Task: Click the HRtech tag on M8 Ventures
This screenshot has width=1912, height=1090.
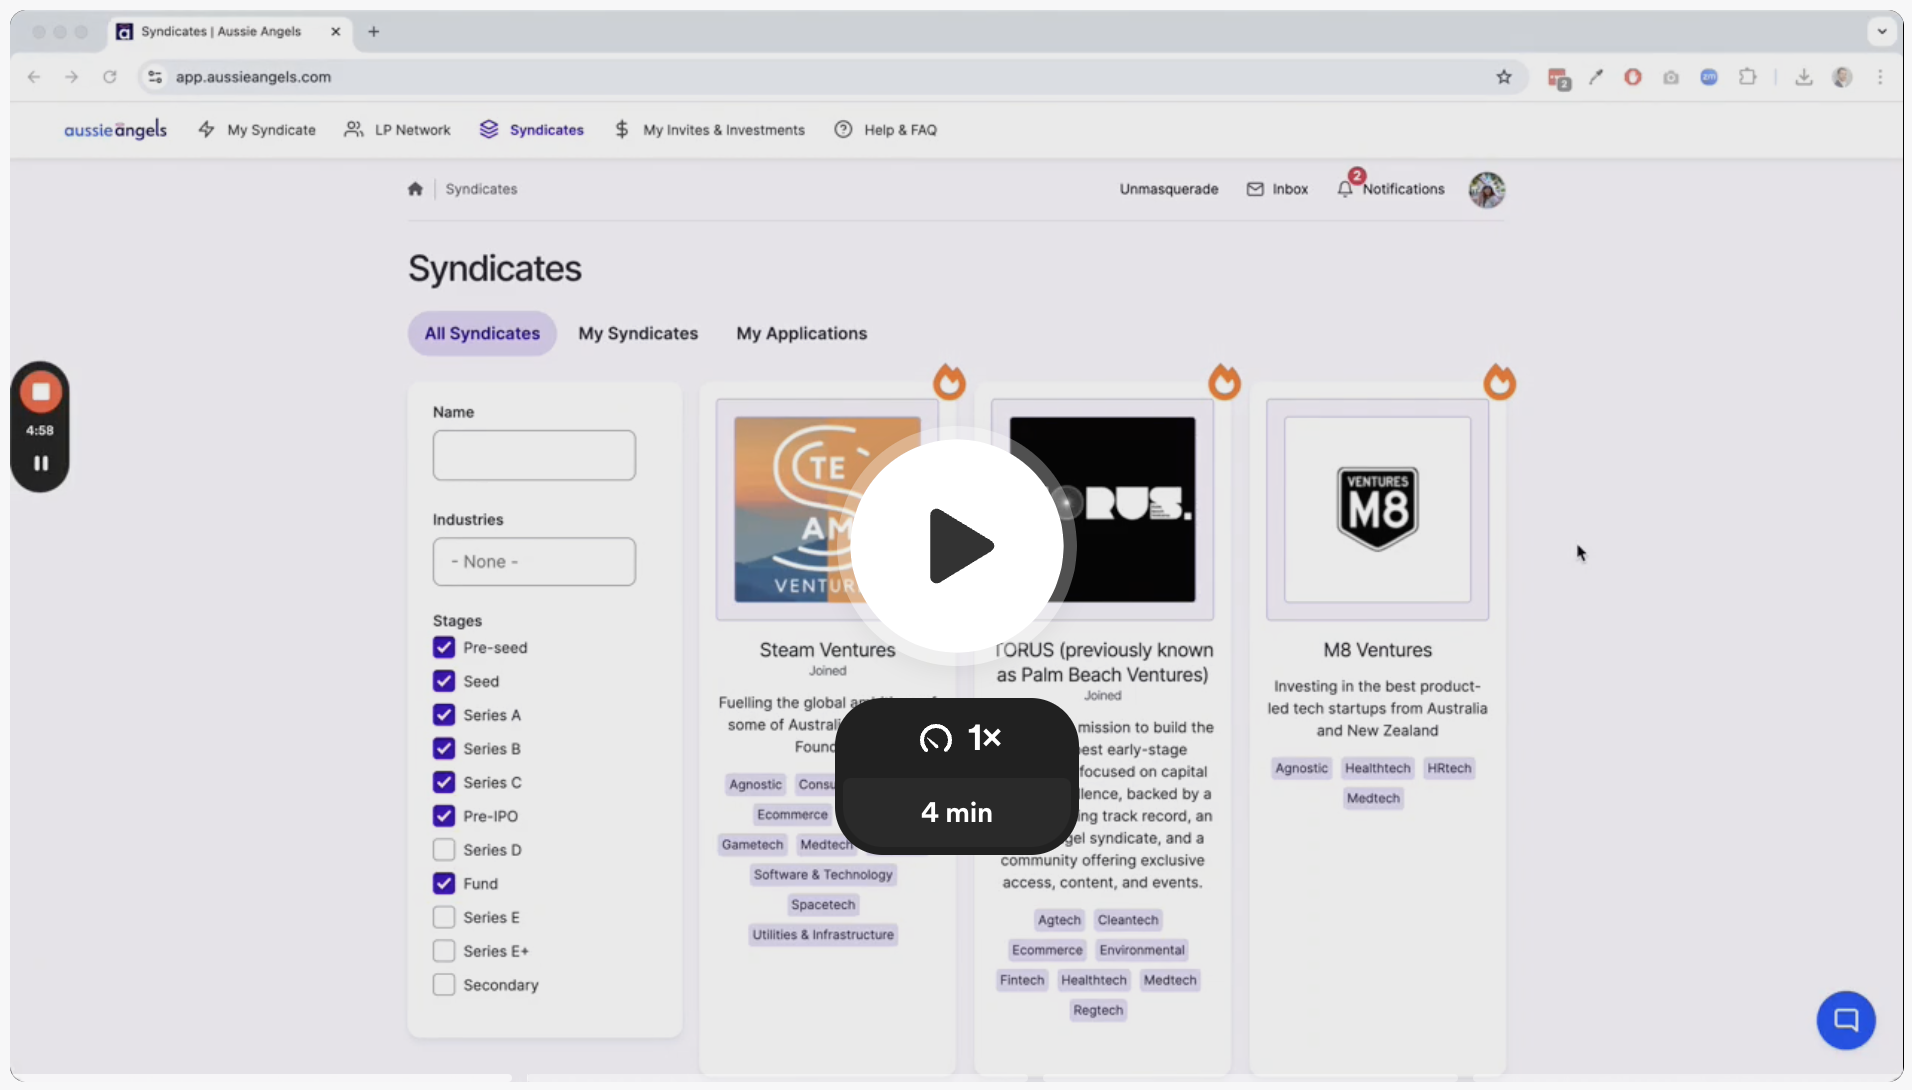Action: [x=1449, y=768]
